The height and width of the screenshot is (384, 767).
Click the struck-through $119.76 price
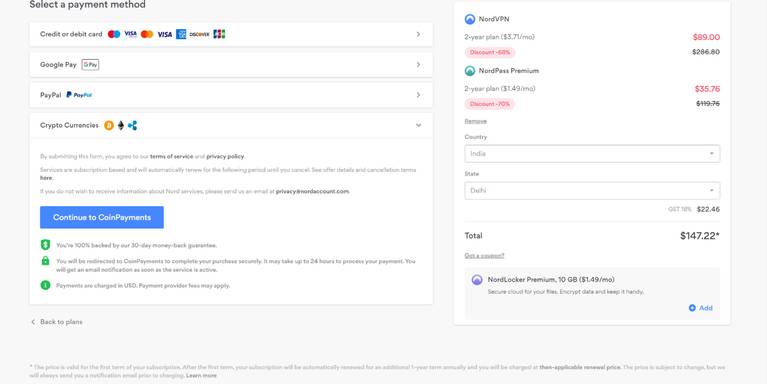pyautogui.click(x=708, y=104)
